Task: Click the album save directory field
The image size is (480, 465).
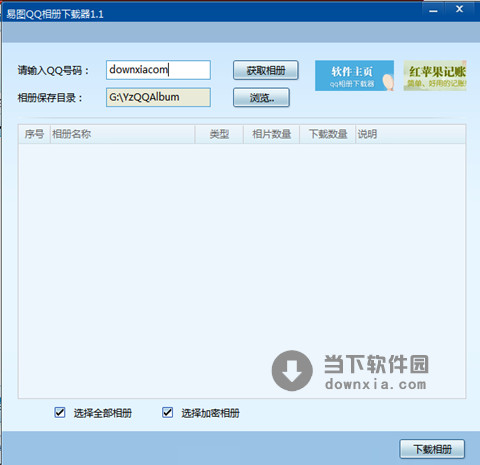Action: [x=158, y=97]
